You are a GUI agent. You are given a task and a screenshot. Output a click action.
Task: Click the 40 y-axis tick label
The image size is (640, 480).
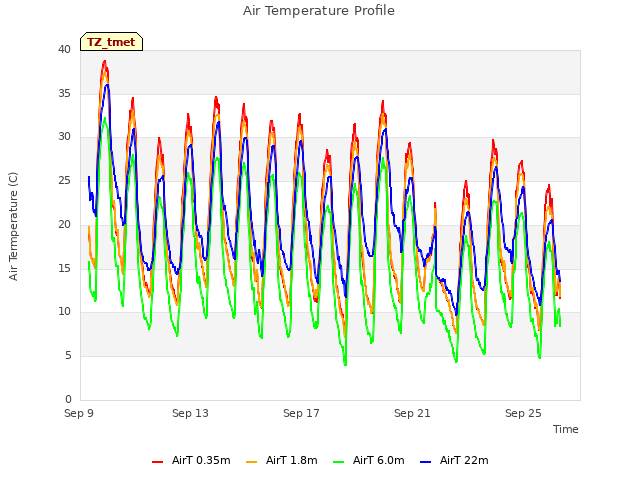point(64,49)
